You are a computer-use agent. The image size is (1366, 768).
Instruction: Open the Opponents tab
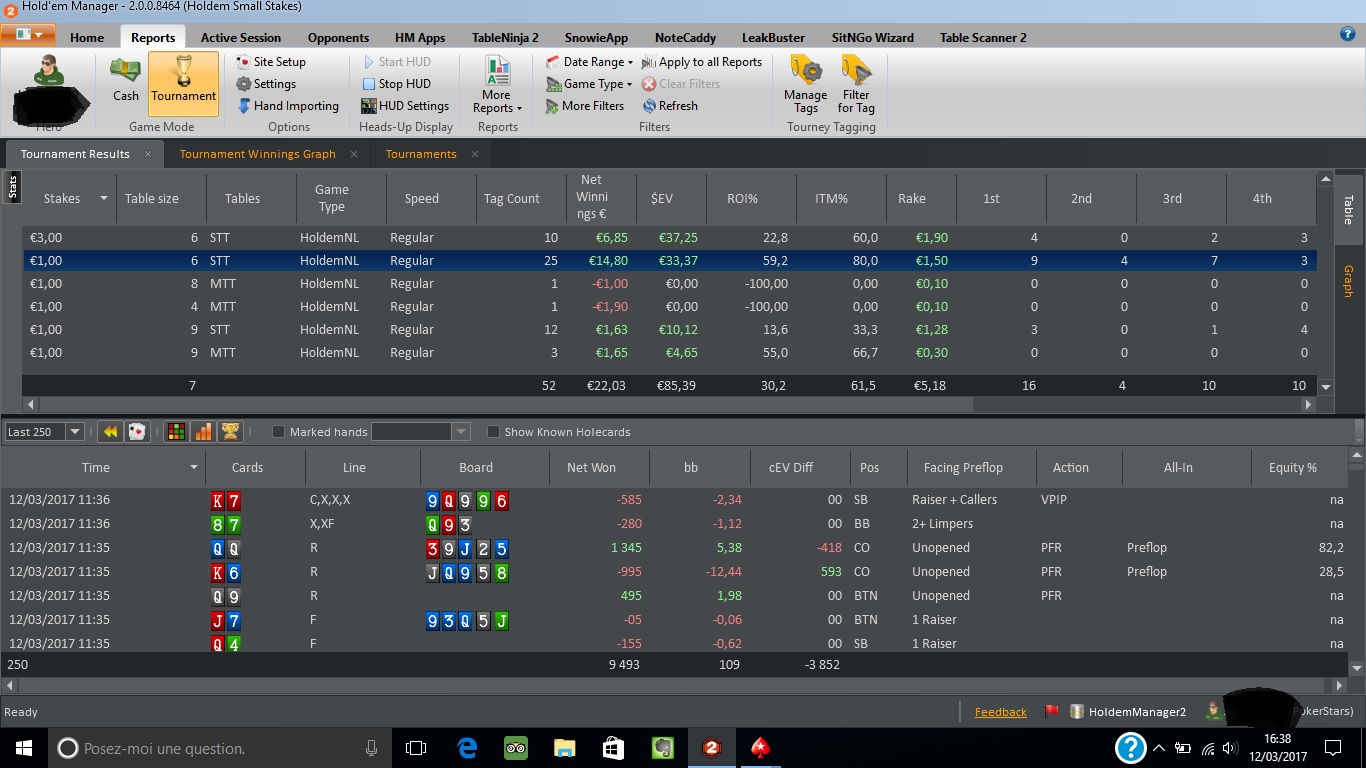click(x=338, y=38)
